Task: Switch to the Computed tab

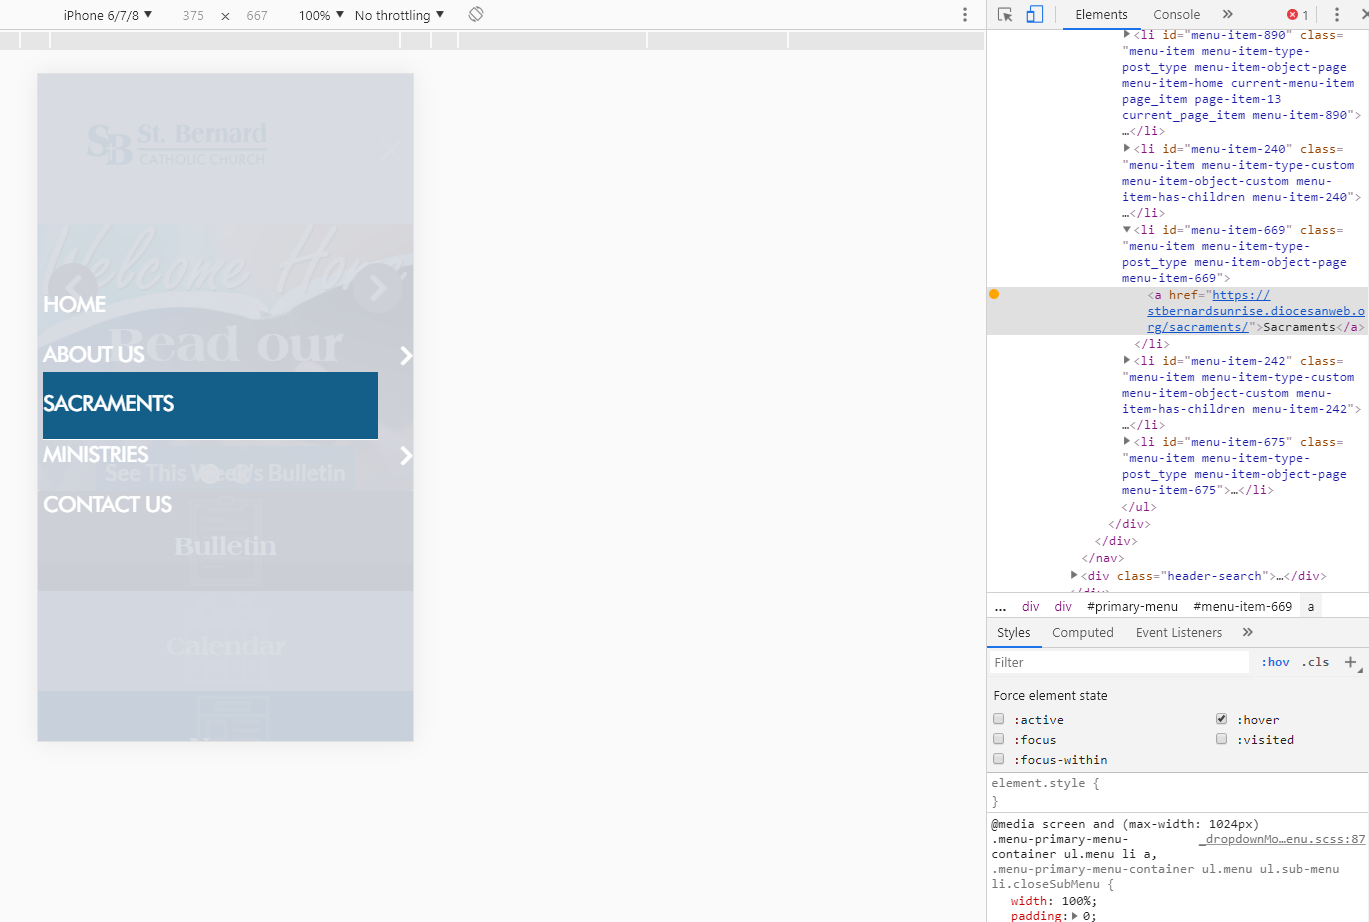Action: tap(1082, 633)
